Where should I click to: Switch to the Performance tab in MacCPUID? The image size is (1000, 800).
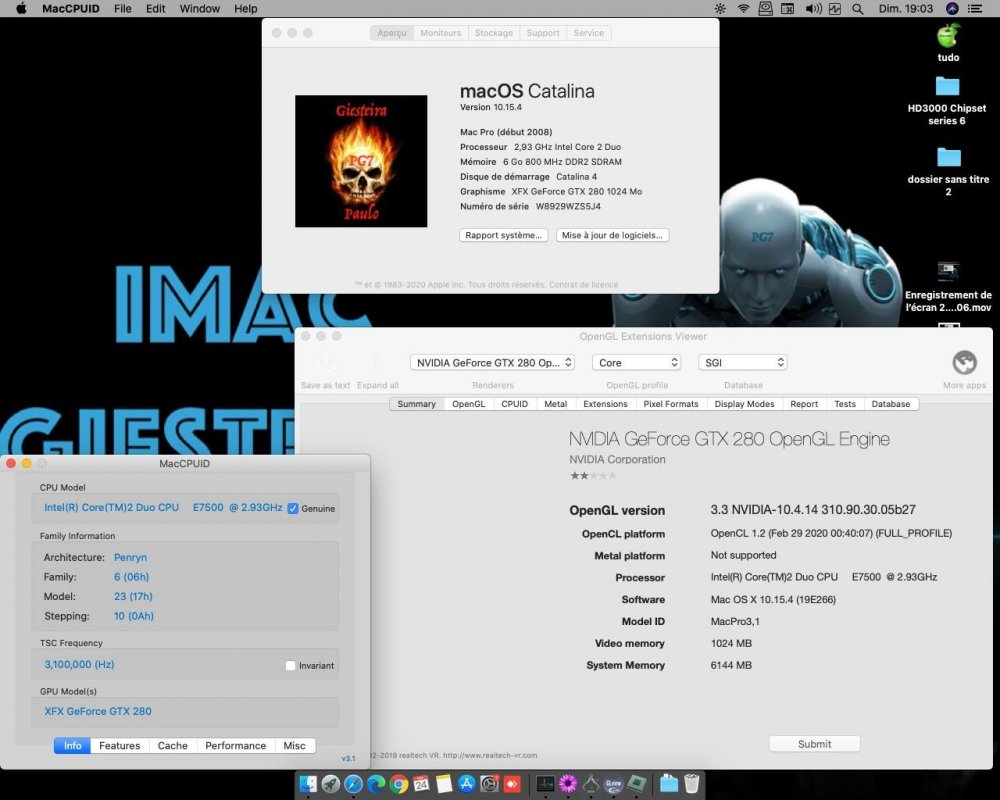point(235,745)
